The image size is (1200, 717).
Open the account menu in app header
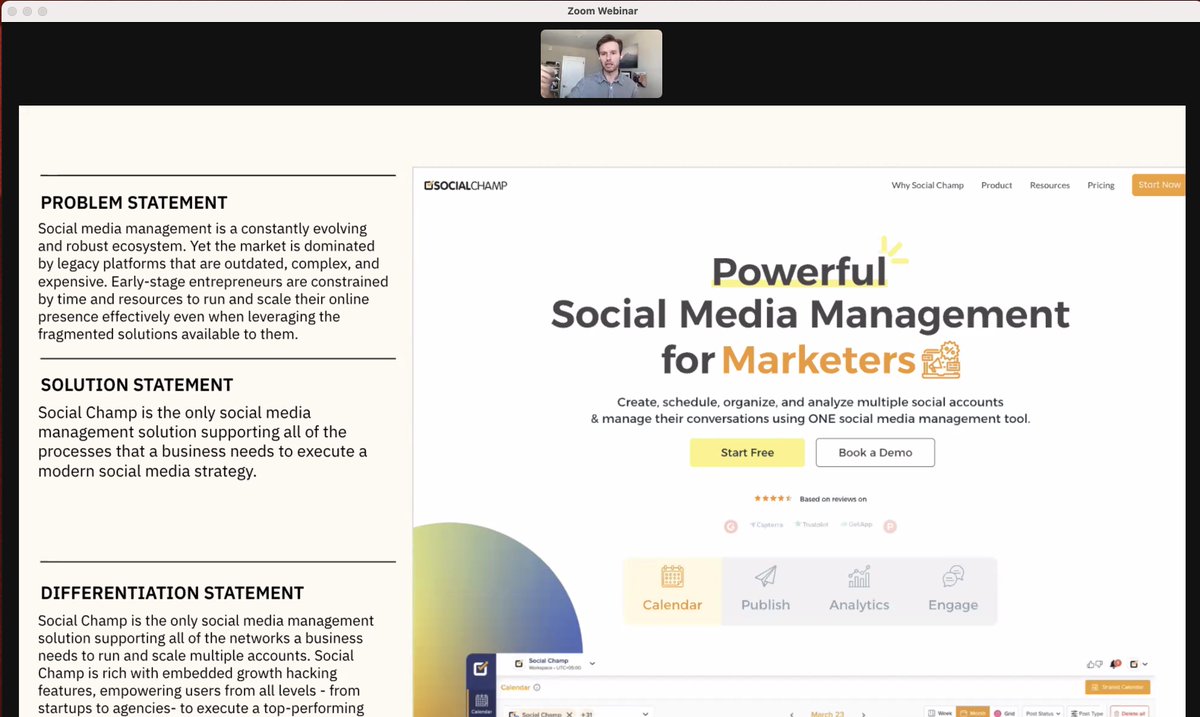(1138, 664)
